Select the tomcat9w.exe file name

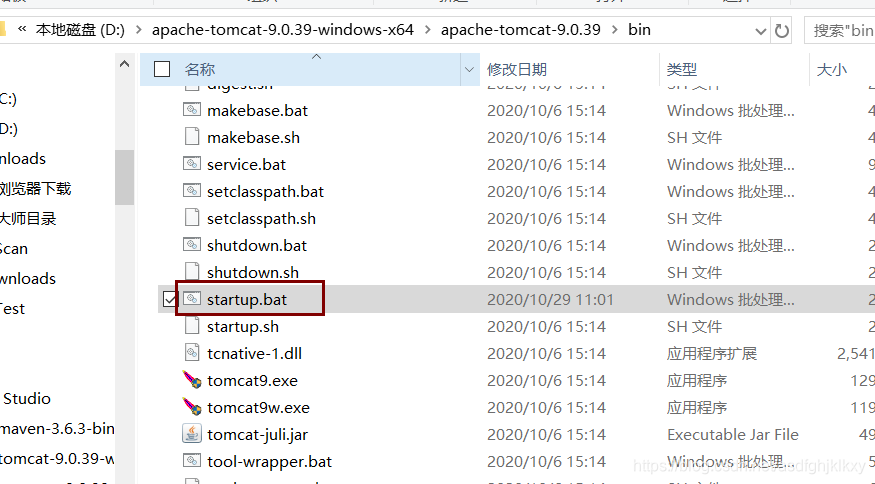258,408
